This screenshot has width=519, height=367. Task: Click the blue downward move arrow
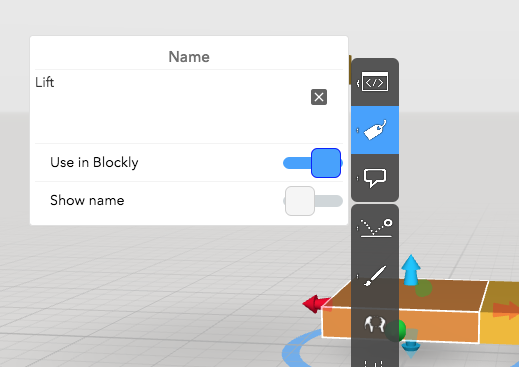(x=410, y=349)
